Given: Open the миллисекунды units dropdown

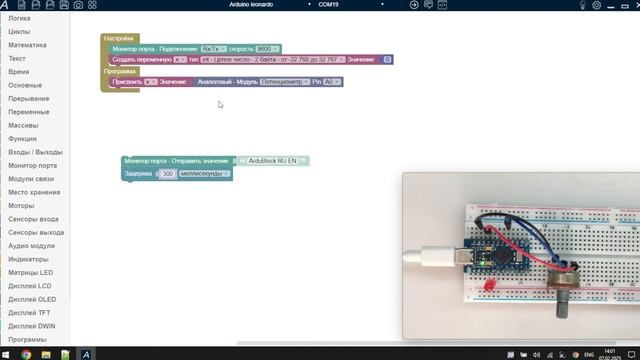Looking at the screenshot, I should point(205,174).
